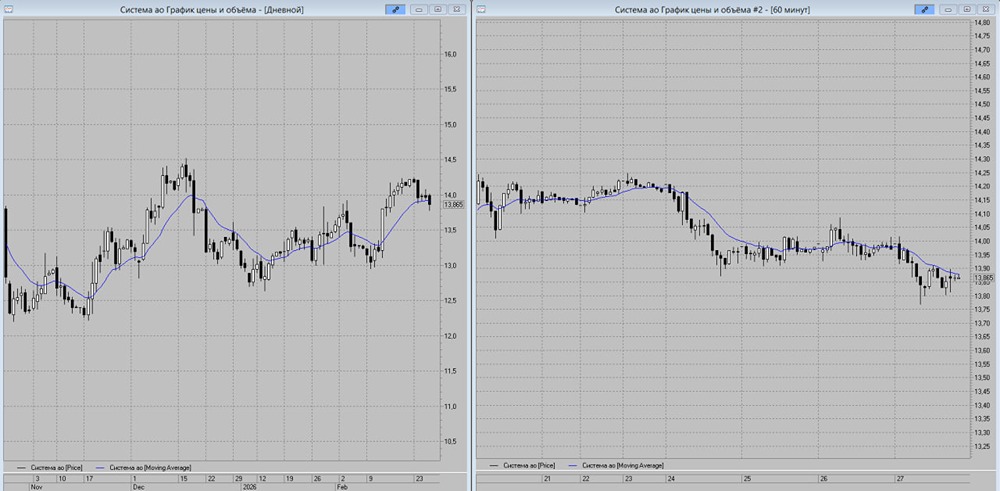The height and width of the screenshot is (491, 1000).
Task: Select the daily chart title bar 'Дневной'
Action: click(x=212, y=10)
